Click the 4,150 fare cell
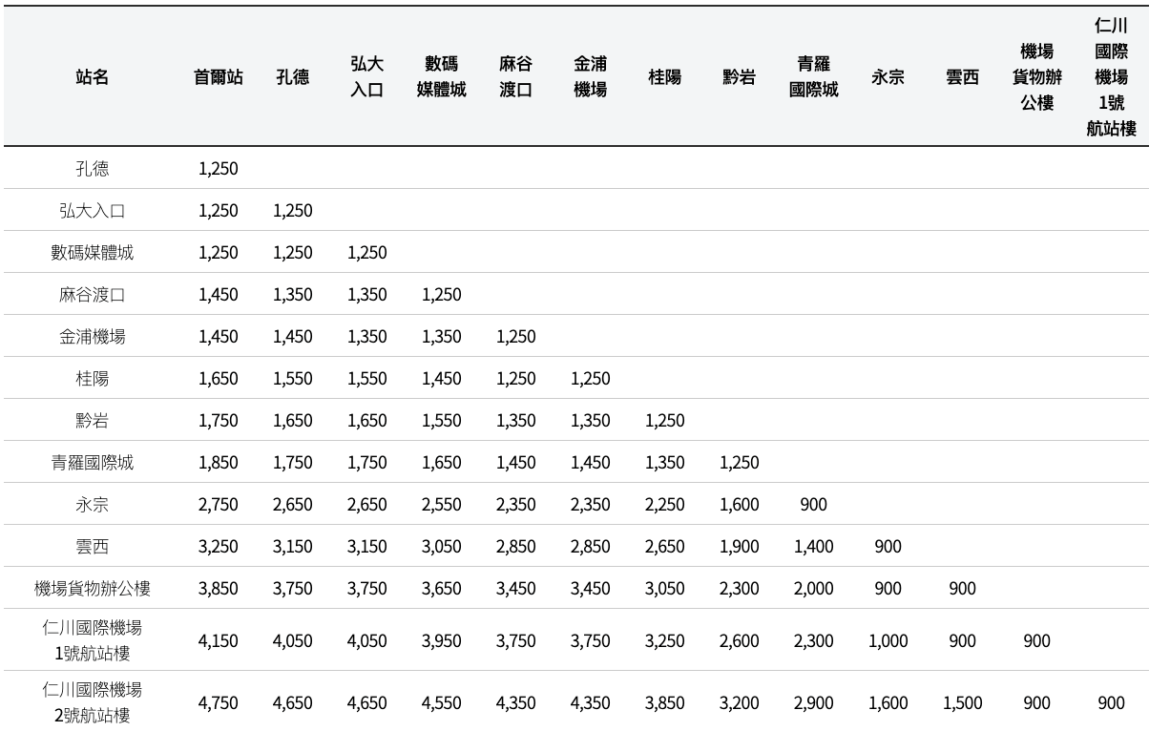The width and height of the screenshot is (1170, 731). (x=218, y=640)
